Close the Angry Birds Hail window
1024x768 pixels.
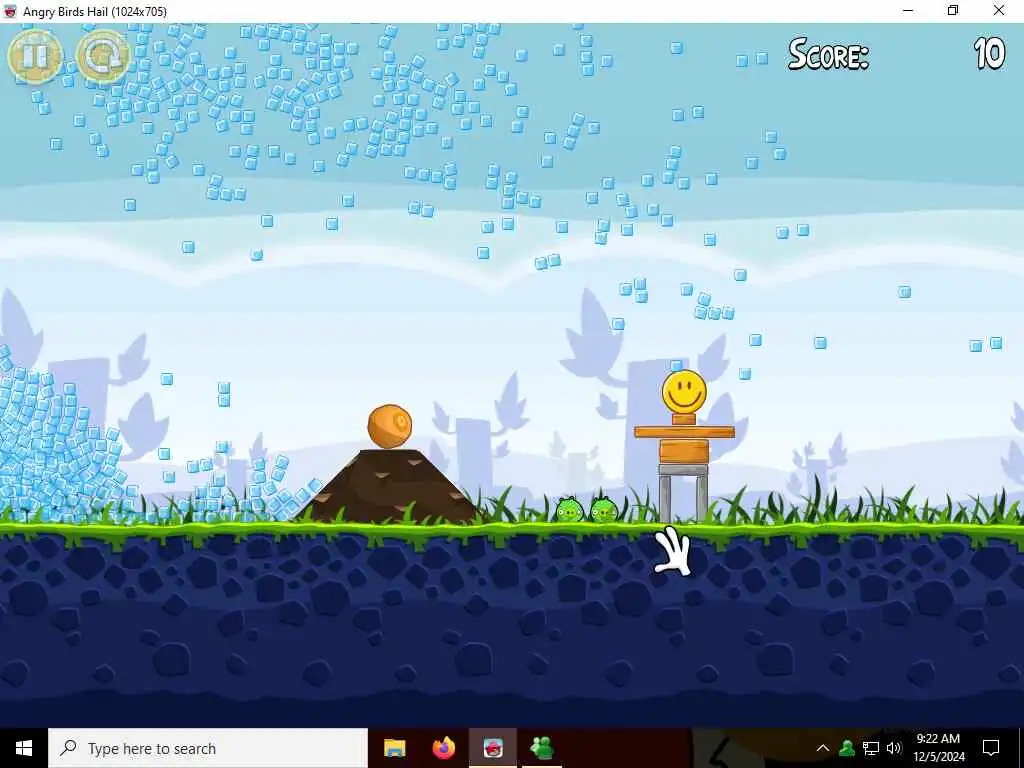pyautogui.click(x=999, y=11)
